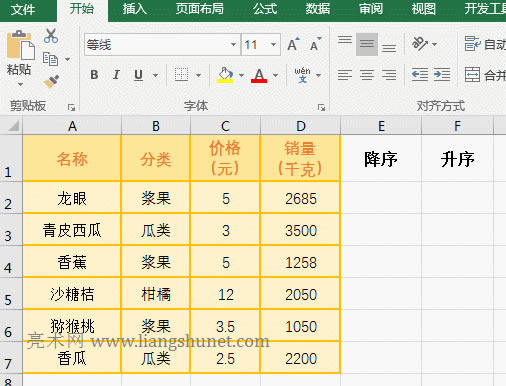The width and height of the screenshot is (506, 386).
Task: Open the 文件 menu
Action: coord(23,9)
